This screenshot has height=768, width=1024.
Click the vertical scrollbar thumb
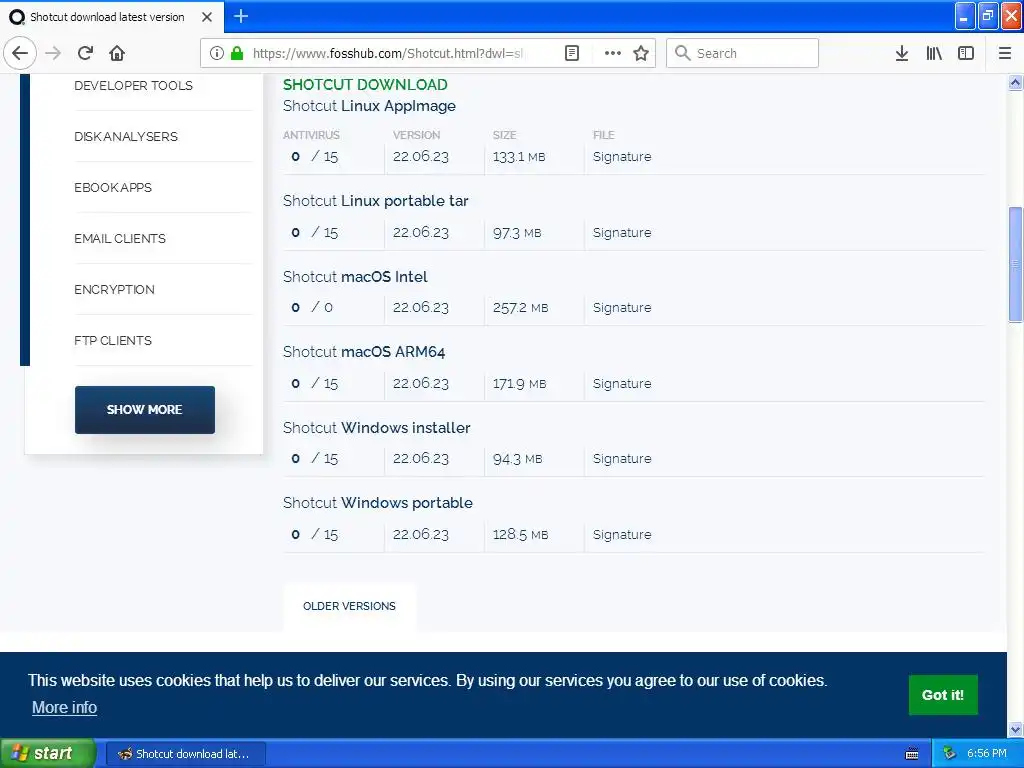[x=1015, y=264]
